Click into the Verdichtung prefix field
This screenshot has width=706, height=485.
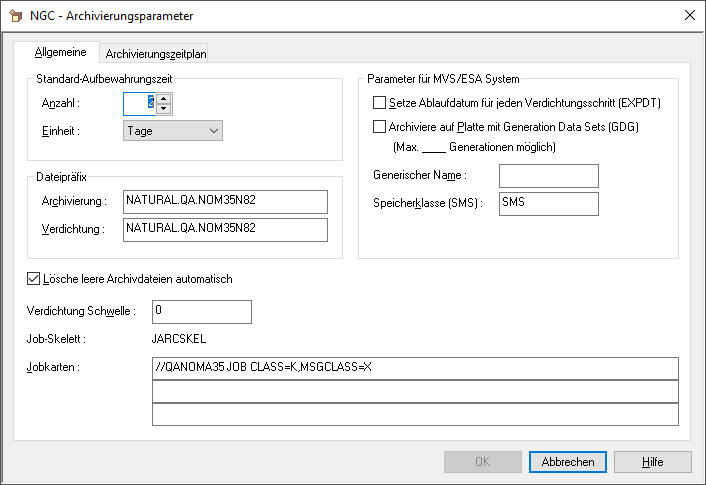(x=225, y=230)
